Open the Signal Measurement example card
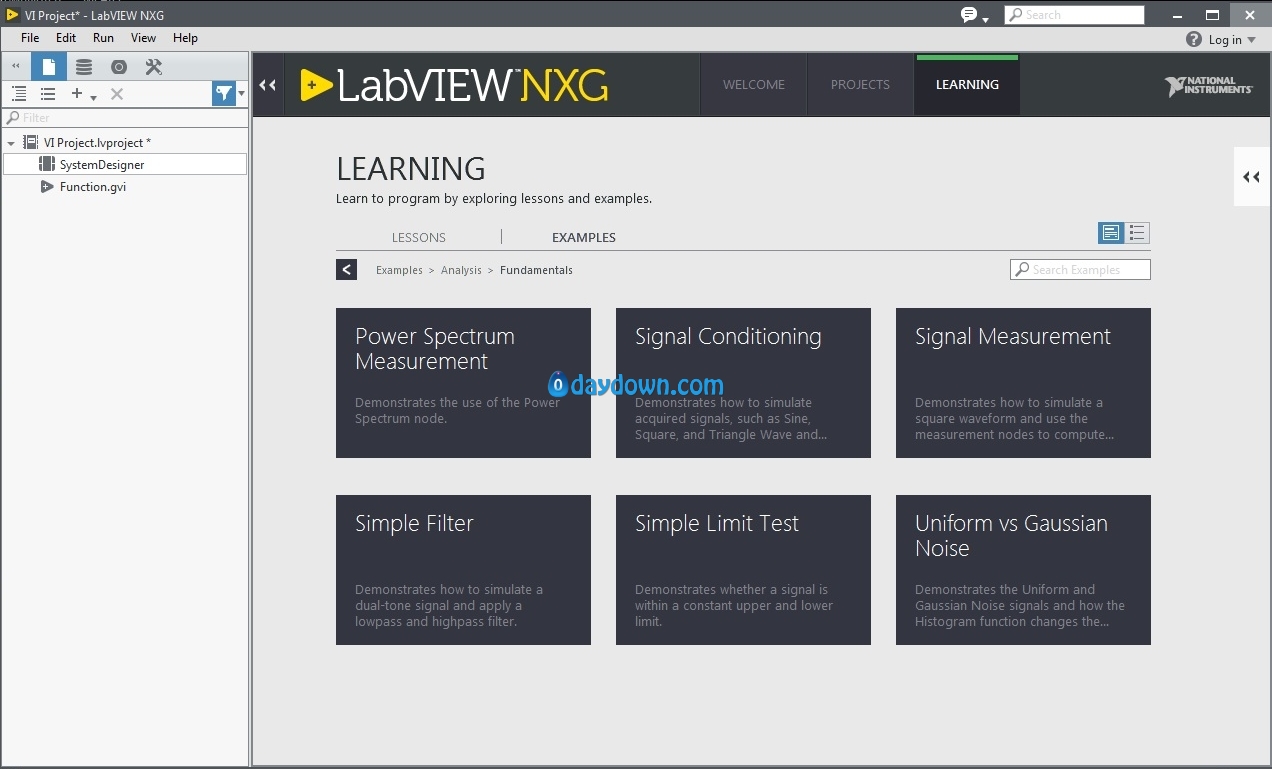 [1023, 383]
